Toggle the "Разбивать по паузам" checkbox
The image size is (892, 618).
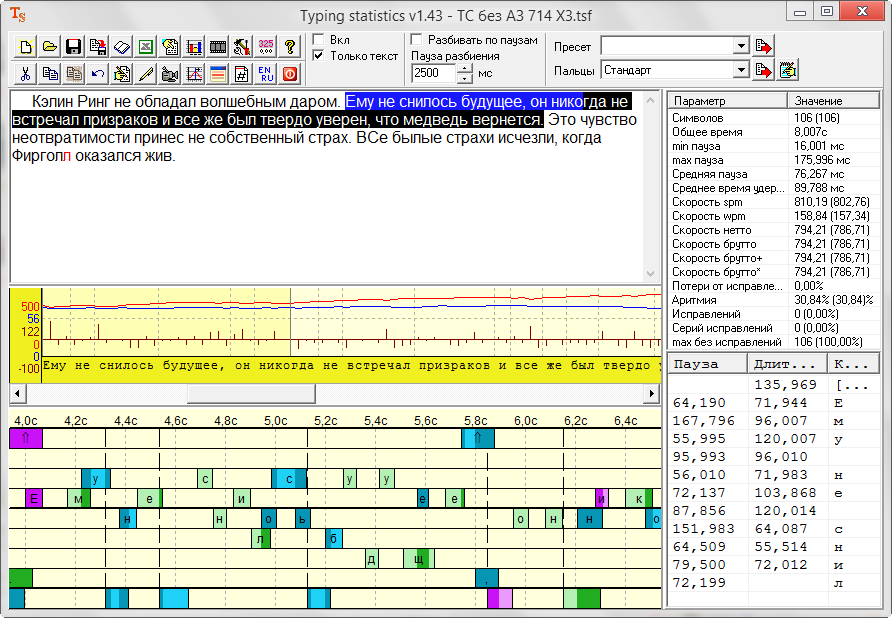pos(416,40)
